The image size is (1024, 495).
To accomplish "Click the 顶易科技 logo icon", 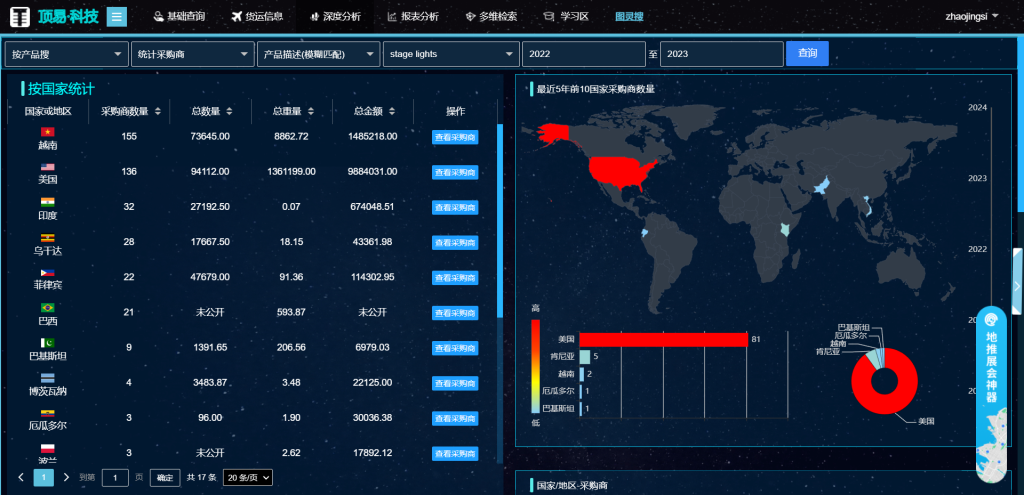I will pos(20,17).
